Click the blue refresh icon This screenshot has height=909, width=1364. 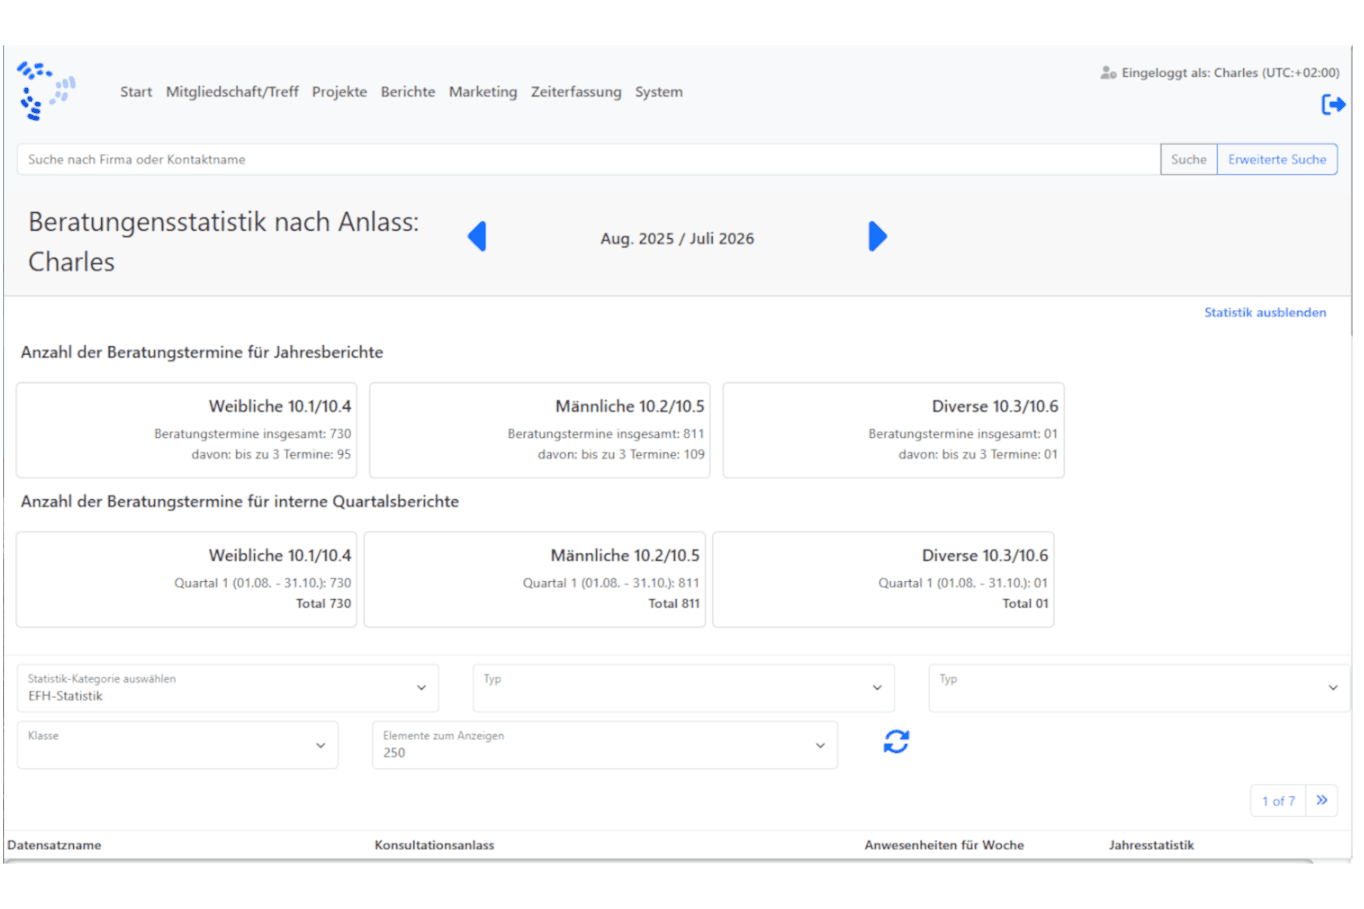click(x=896, y=742)
